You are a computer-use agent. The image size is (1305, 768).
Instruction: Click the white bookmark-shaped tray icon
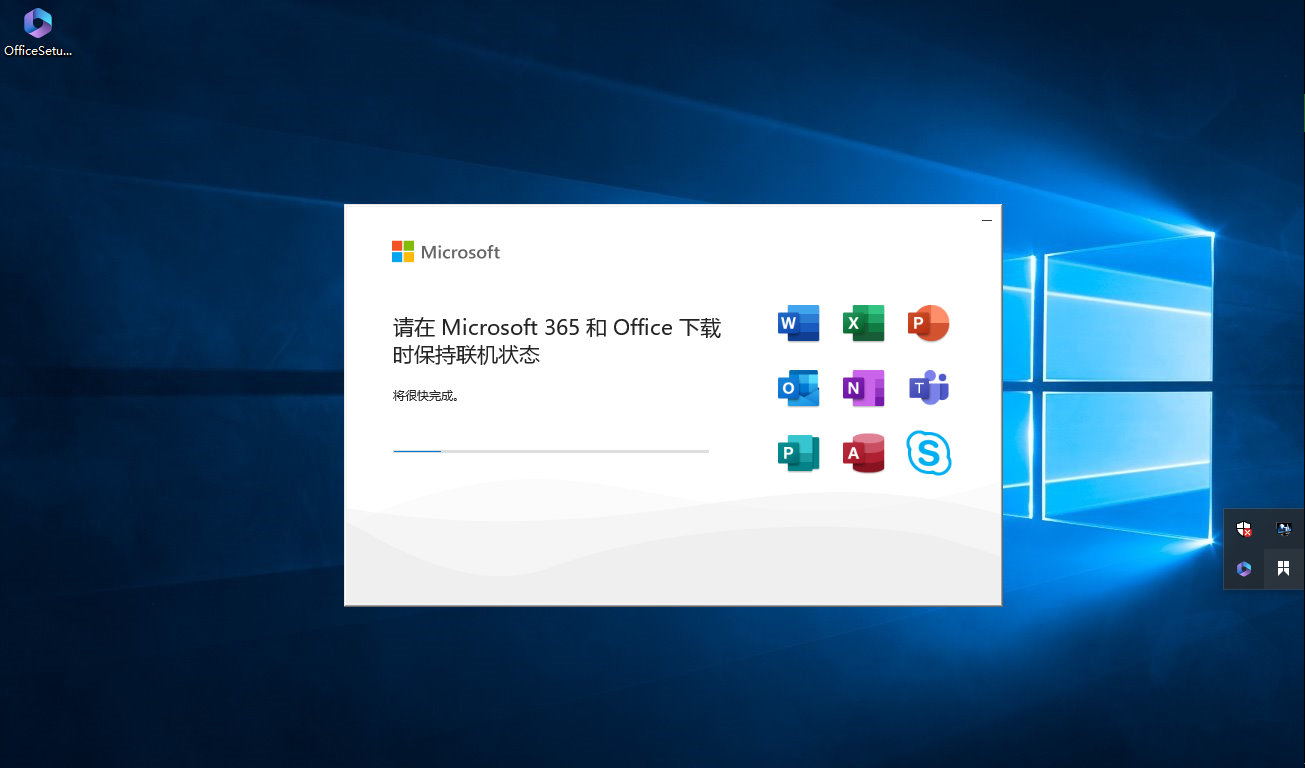coord(1284,569)
